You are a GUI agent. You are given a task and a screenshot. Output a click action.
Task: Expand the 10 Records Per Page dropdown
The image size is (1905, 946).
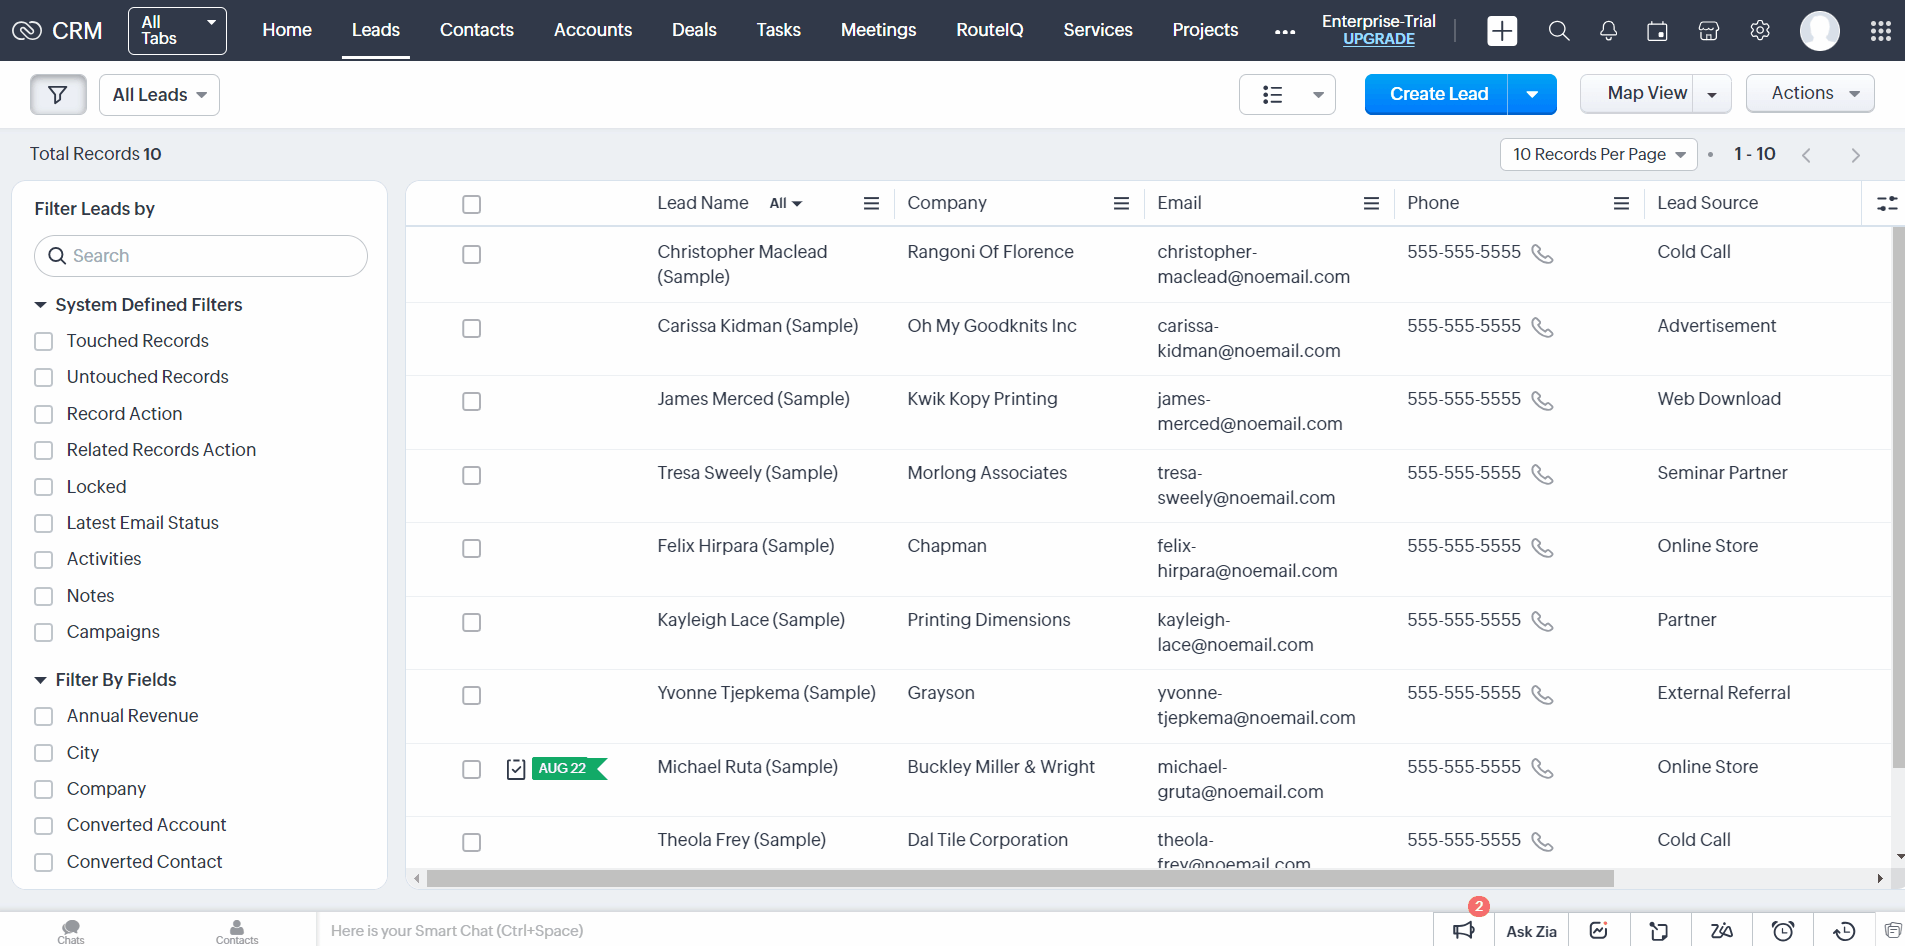click(1597, 154)
